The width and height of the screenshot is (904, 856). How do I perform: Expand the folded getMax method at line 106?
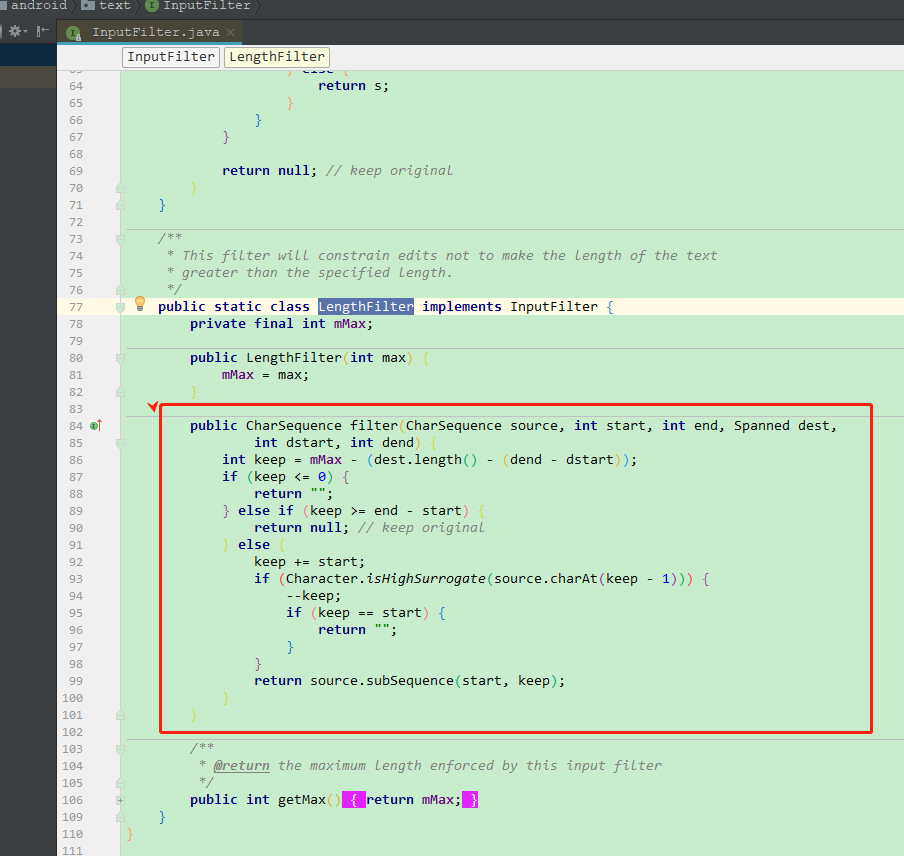120,800
